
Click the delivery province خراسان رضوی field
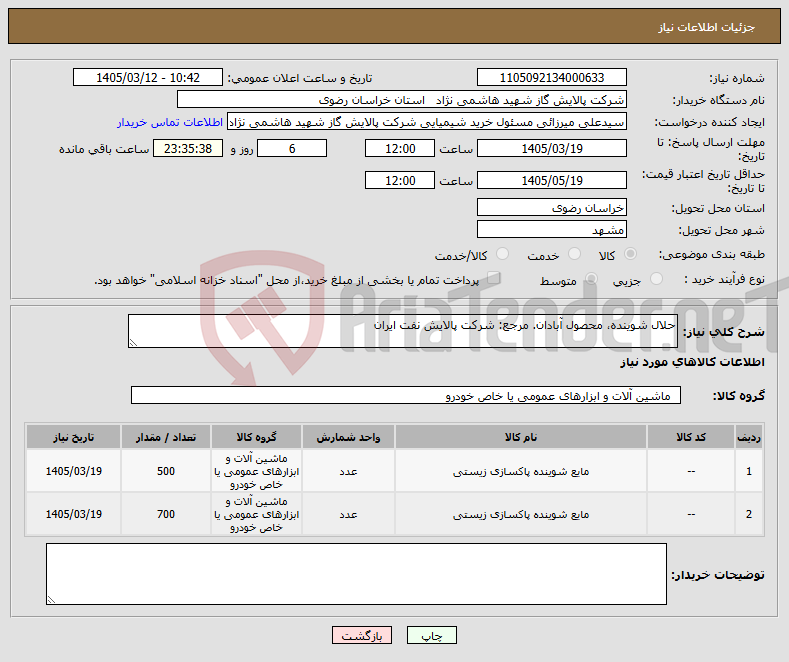coord(551,207)
